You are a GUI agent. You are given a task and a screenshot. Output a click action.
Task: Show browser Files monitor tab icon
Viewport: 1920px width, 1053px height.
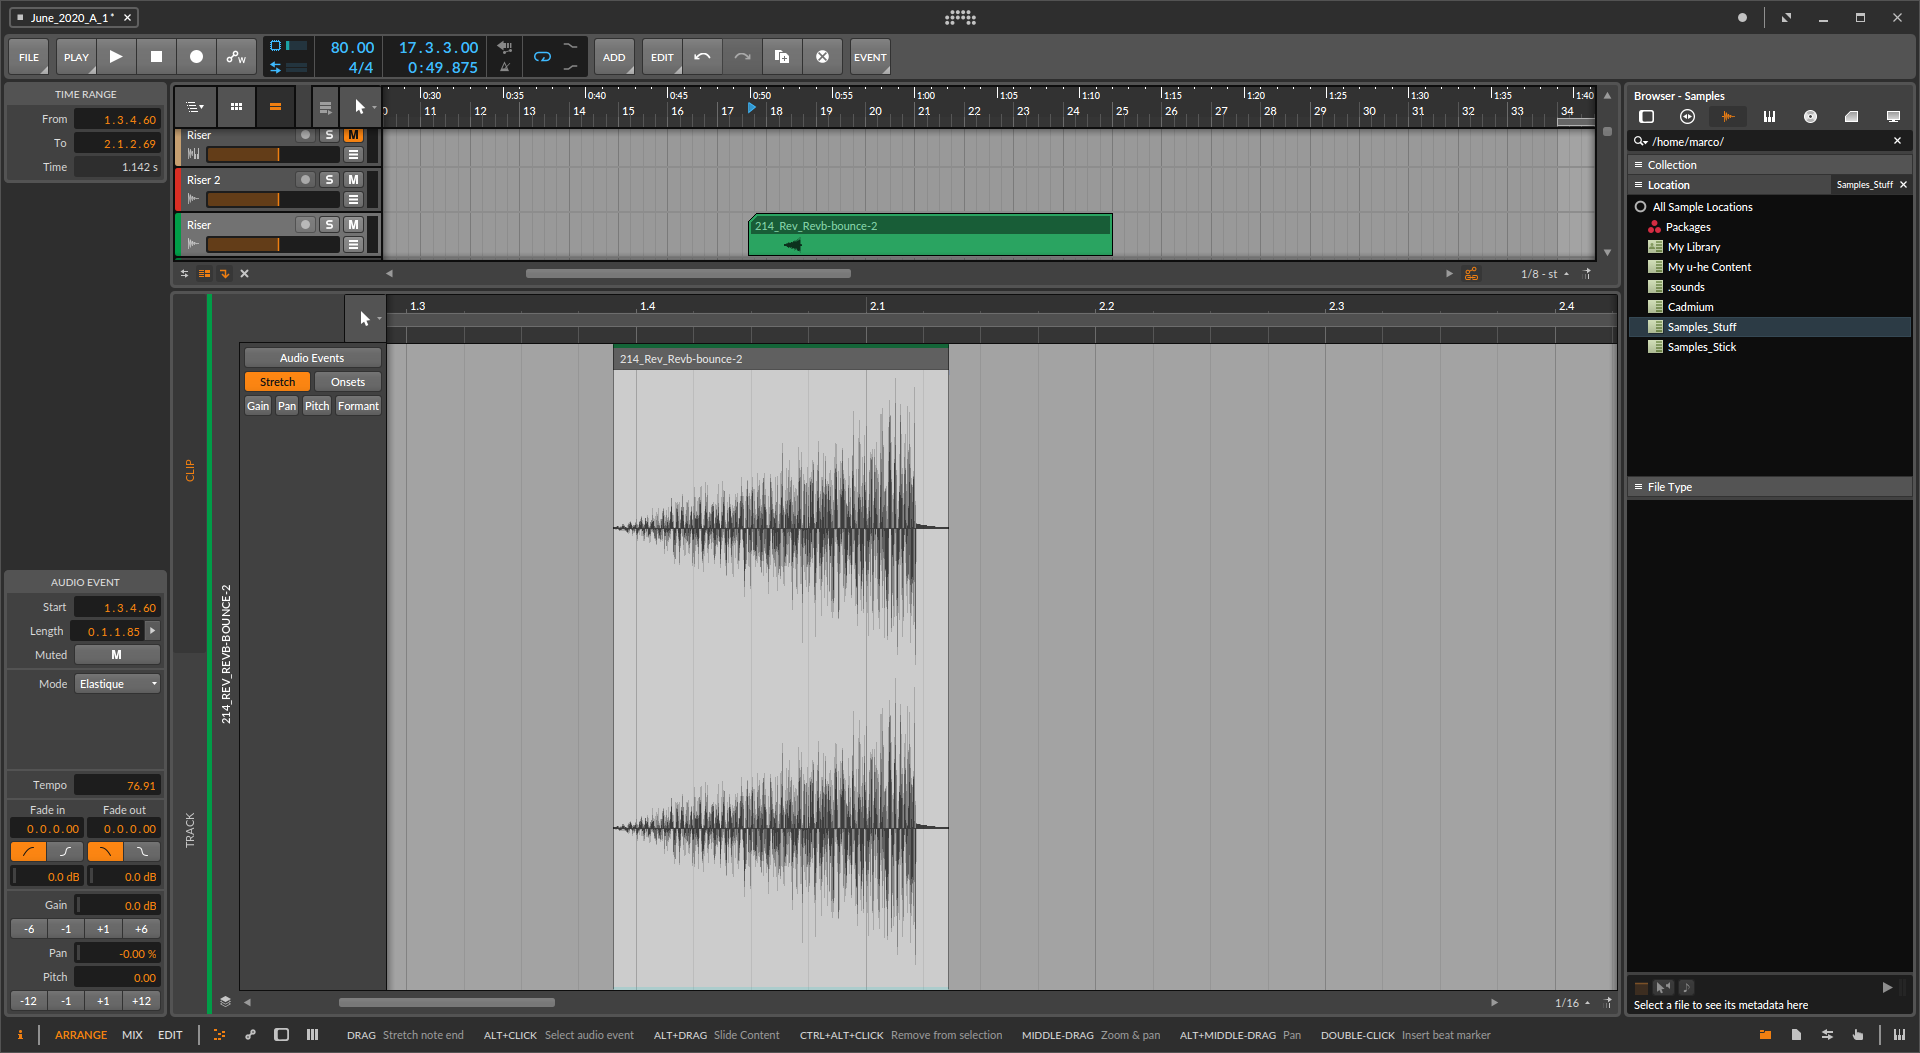tap(1892, 117)
